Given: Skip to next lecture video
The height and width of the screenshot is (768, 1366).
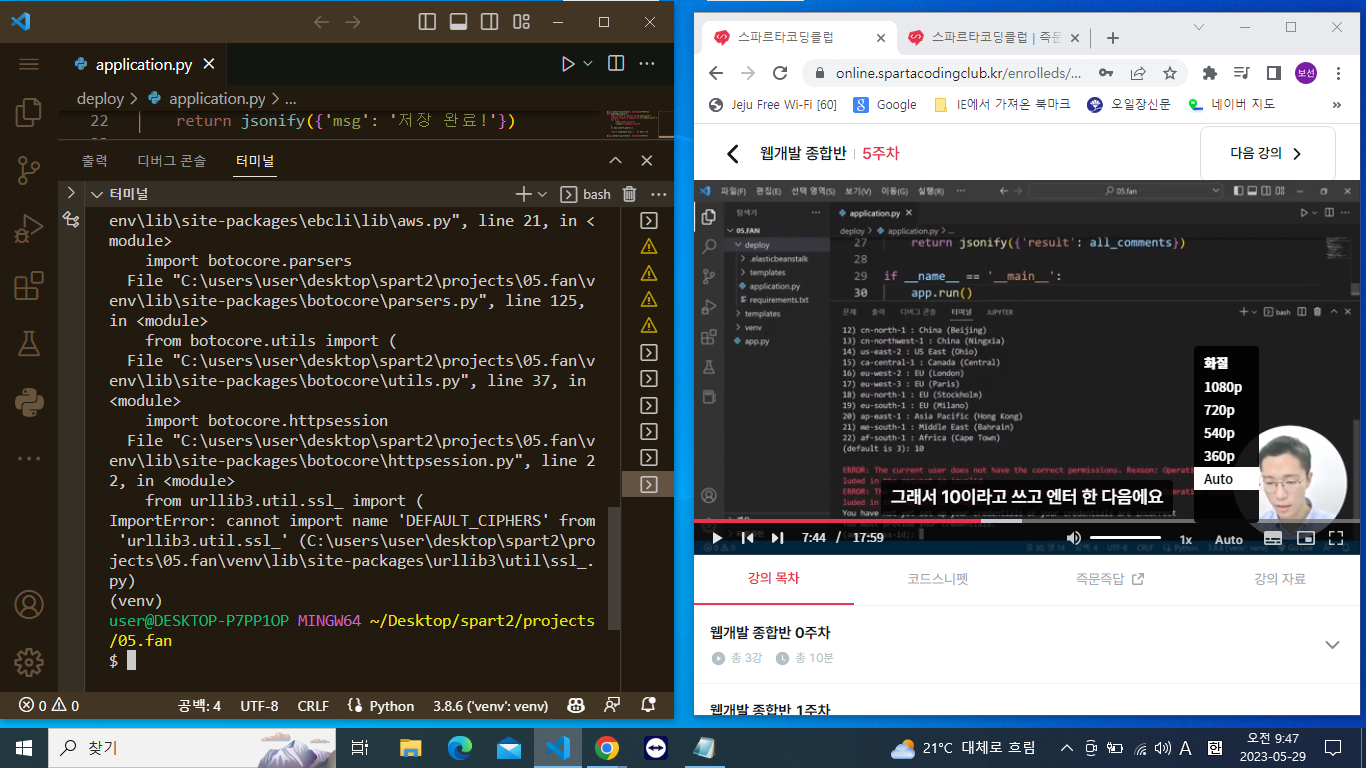Looking at the screenshot, I should (x=777, y=538).
